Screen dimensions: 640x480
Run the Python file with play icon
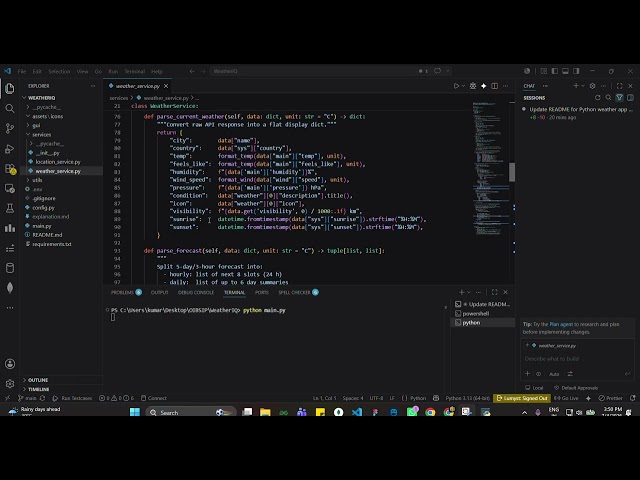click(x=456, y=86)
